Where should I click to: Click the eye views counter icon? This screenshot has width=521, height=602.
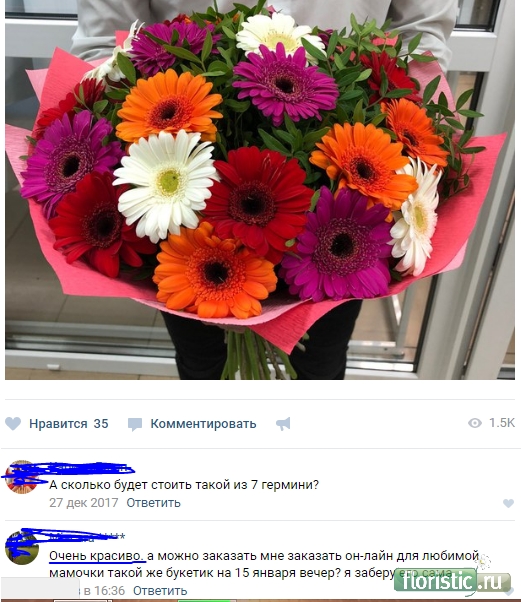(x=475, y=423)
